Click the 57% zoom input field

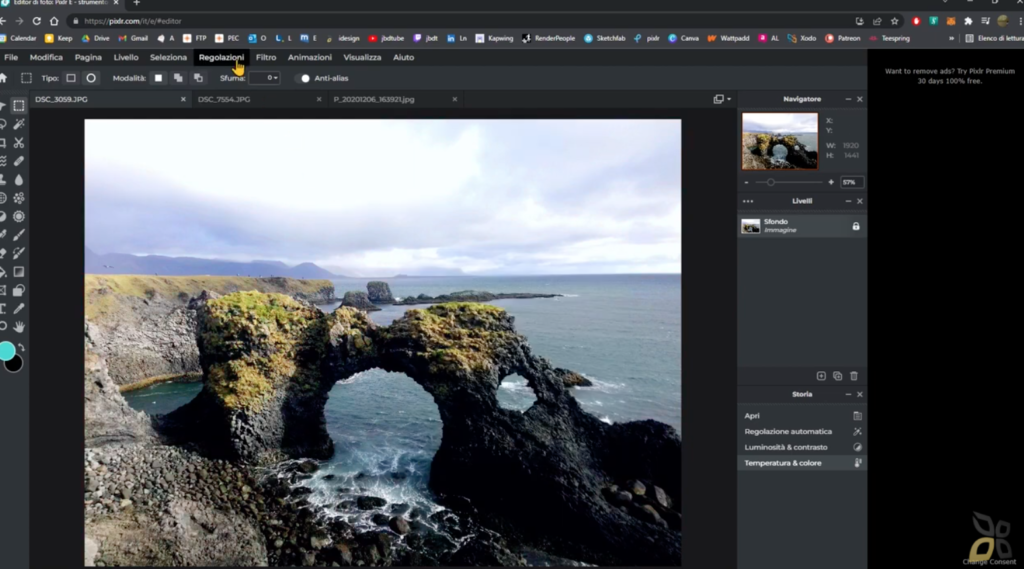(851, 182)
